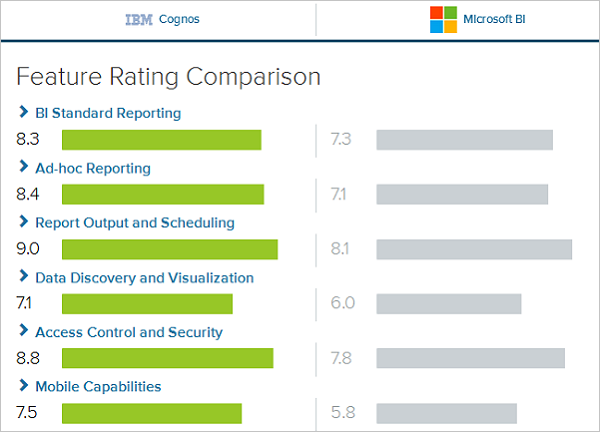Expand the BI Standard Reporting chevron

click(24, 113)
